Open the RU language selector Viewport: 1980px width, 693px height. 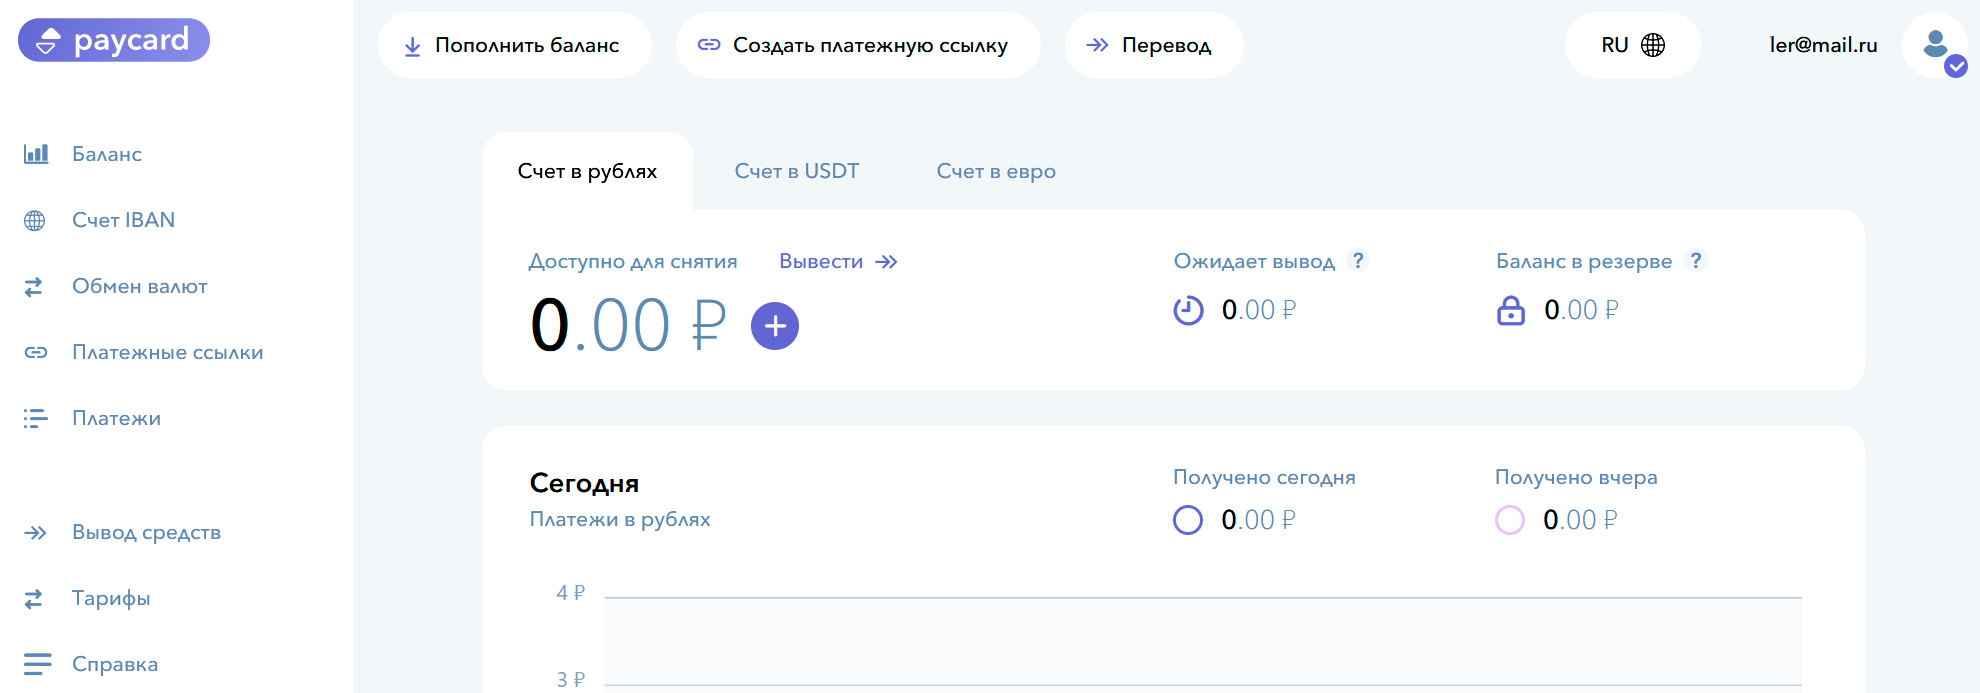1632,45
